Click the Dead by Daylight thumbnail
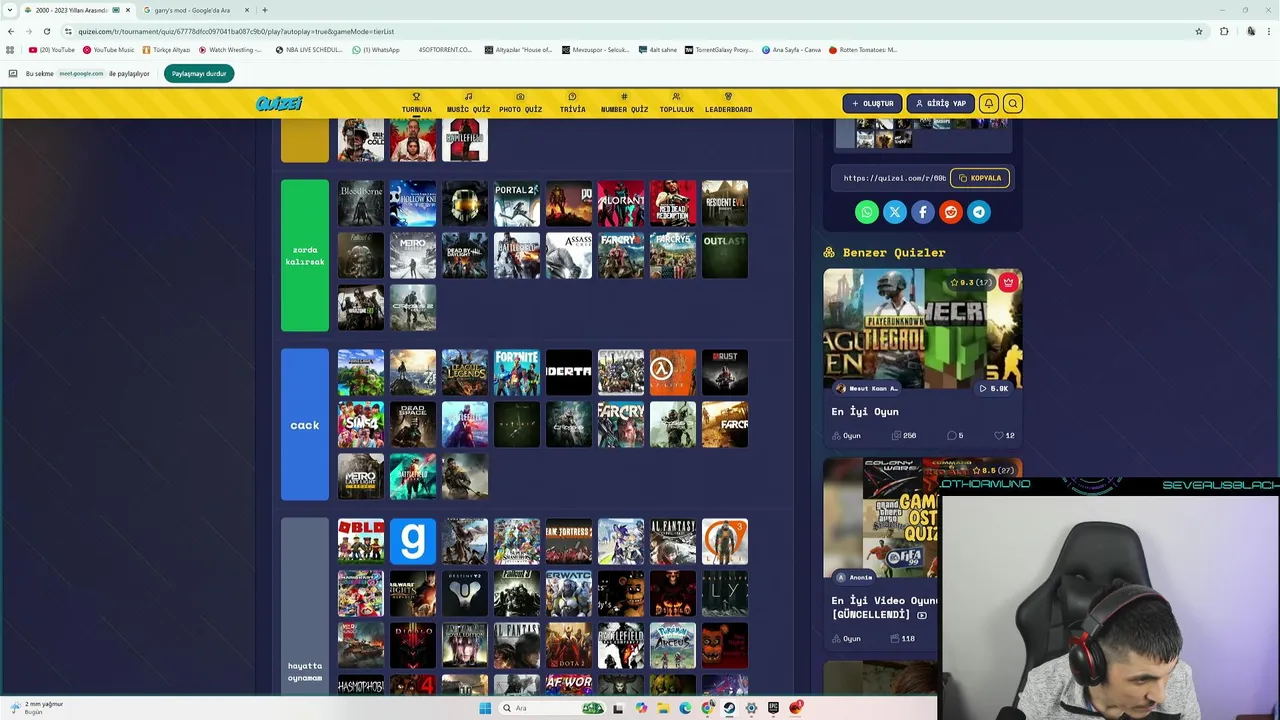The width and height of the screenshot is (1280, 720). click(x=465, y=255)
